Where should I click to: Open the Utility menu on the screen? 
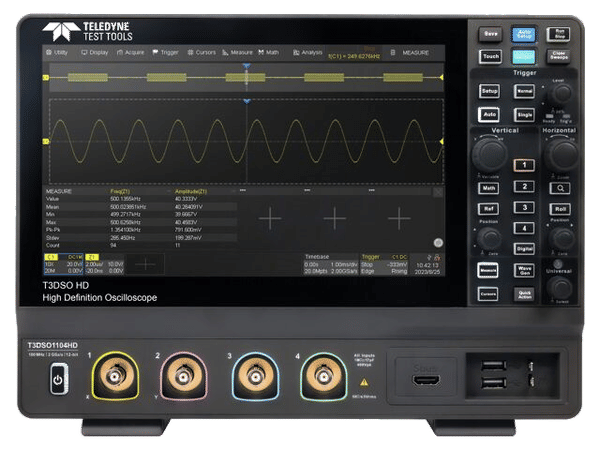coord(57,52)
